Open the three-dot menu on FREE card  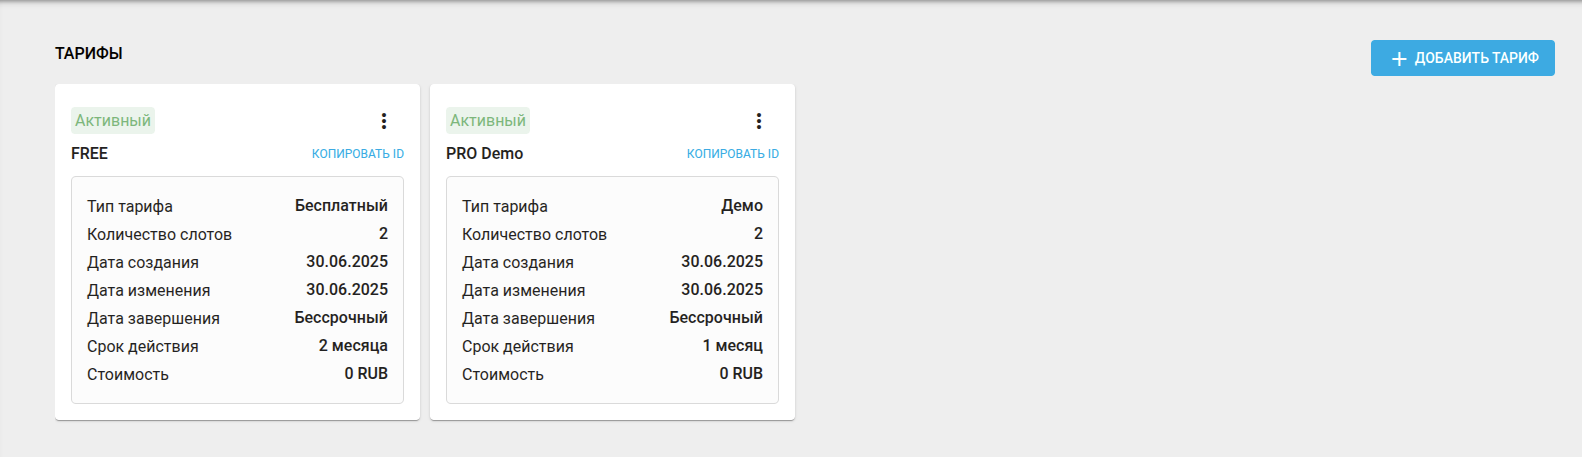pos(384,121)
